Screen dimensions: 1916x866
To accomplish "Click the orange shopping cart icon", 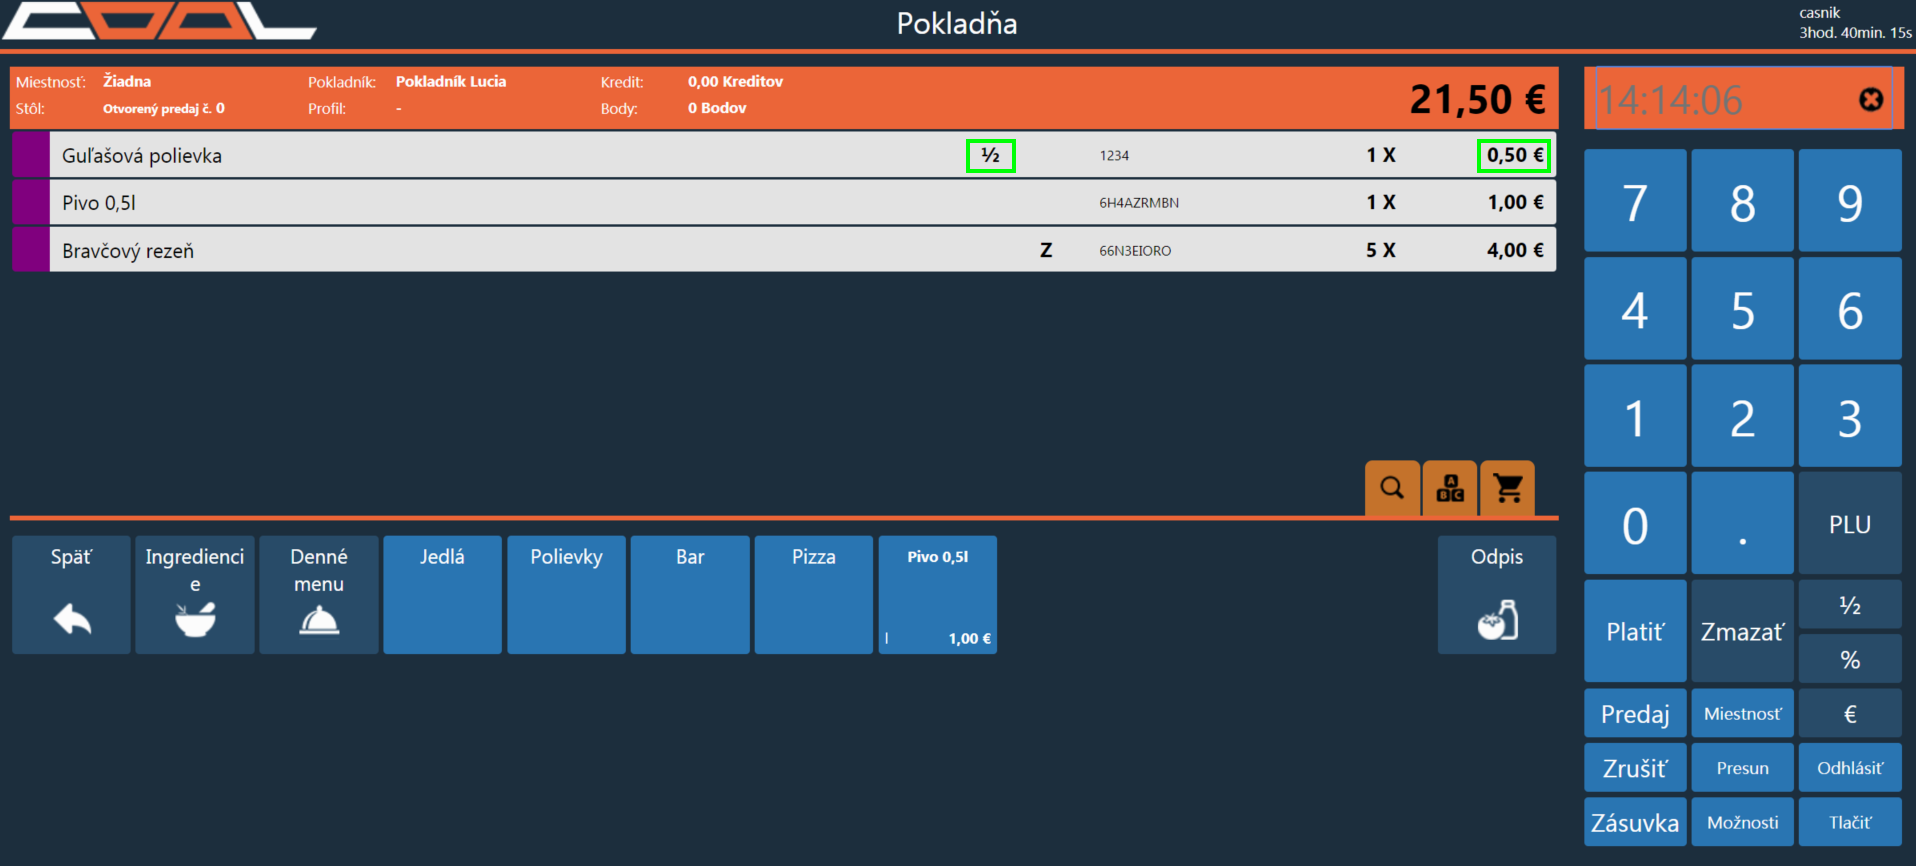I will [1507, 488].
